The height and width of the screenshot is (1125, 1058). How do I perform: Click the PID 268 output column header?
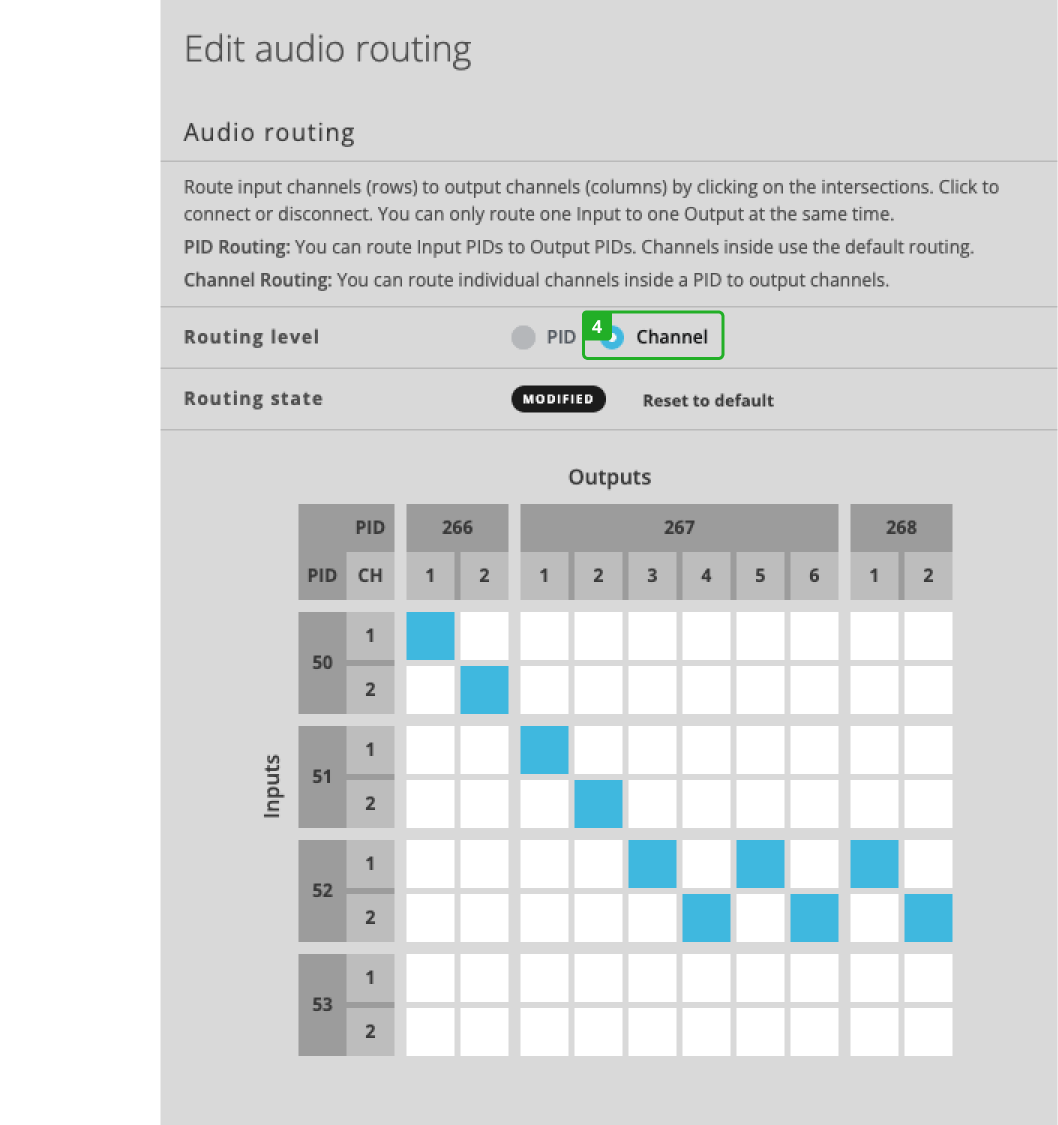[x=901, y=527]
